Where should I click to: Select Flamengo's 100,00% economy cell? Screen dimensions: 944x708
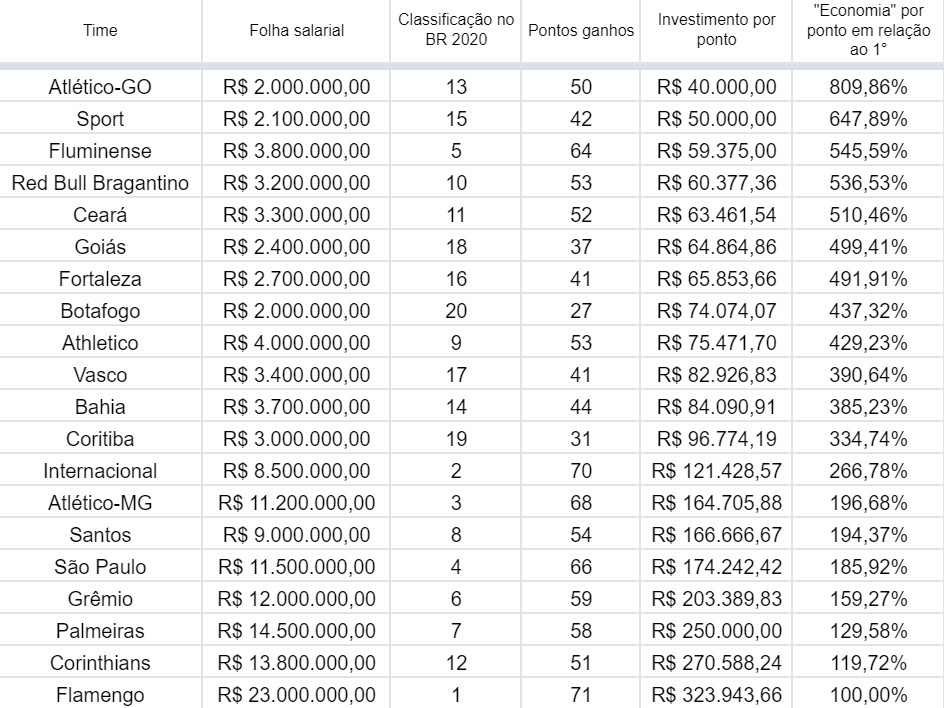coord(868,695)
